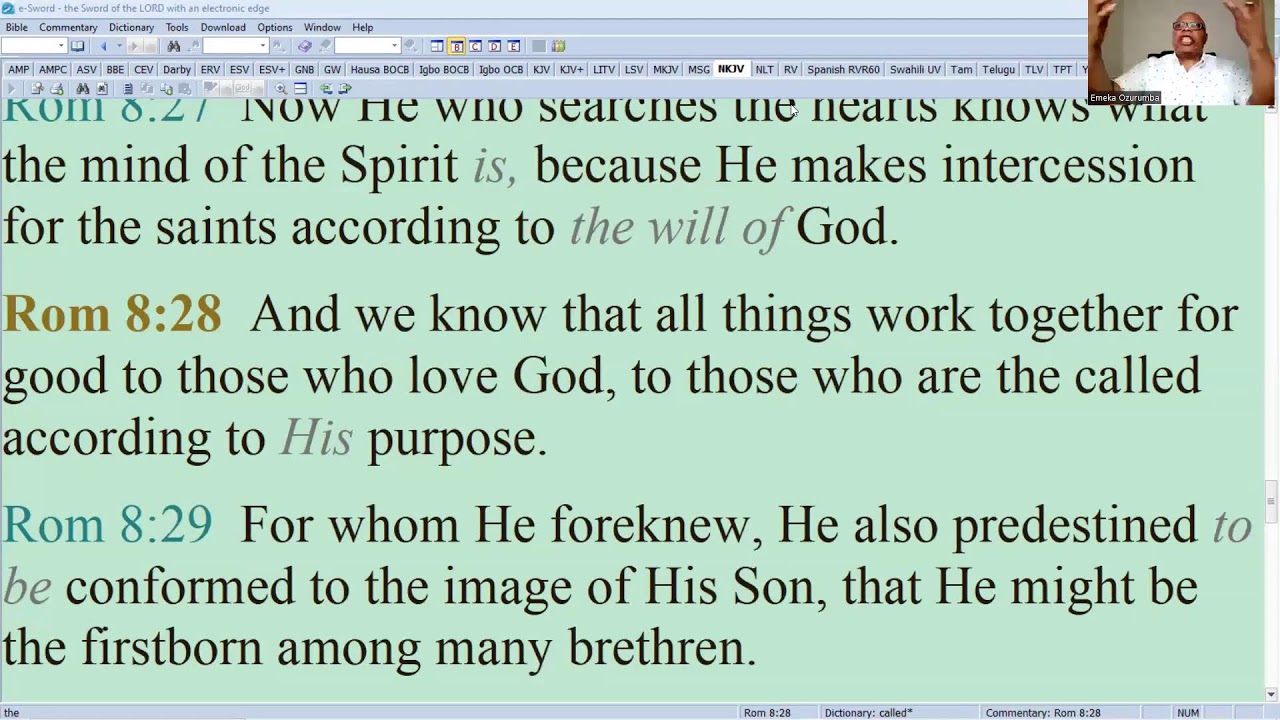The width and height of the screenshot is (1280, 720).
Task: Switch to the TPT translation tab
Action: [x=1062, y=69]
